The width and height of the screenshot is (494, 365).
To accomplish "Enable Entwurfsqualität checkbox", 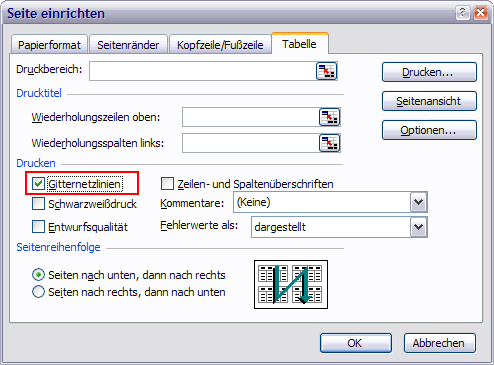I will (38, 227).
